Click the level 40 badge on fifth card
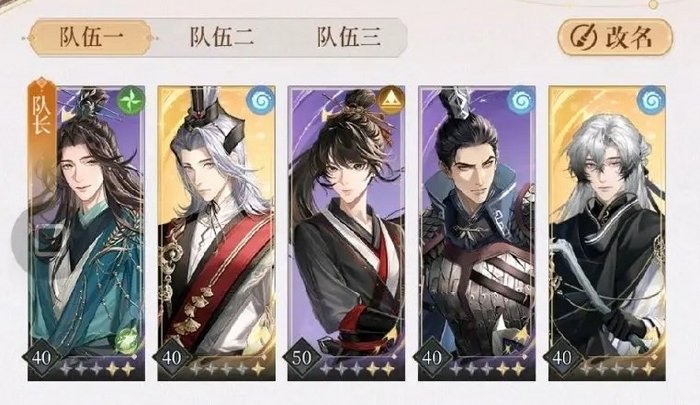The height and width of the screenshot is (405, 700). 562,358
